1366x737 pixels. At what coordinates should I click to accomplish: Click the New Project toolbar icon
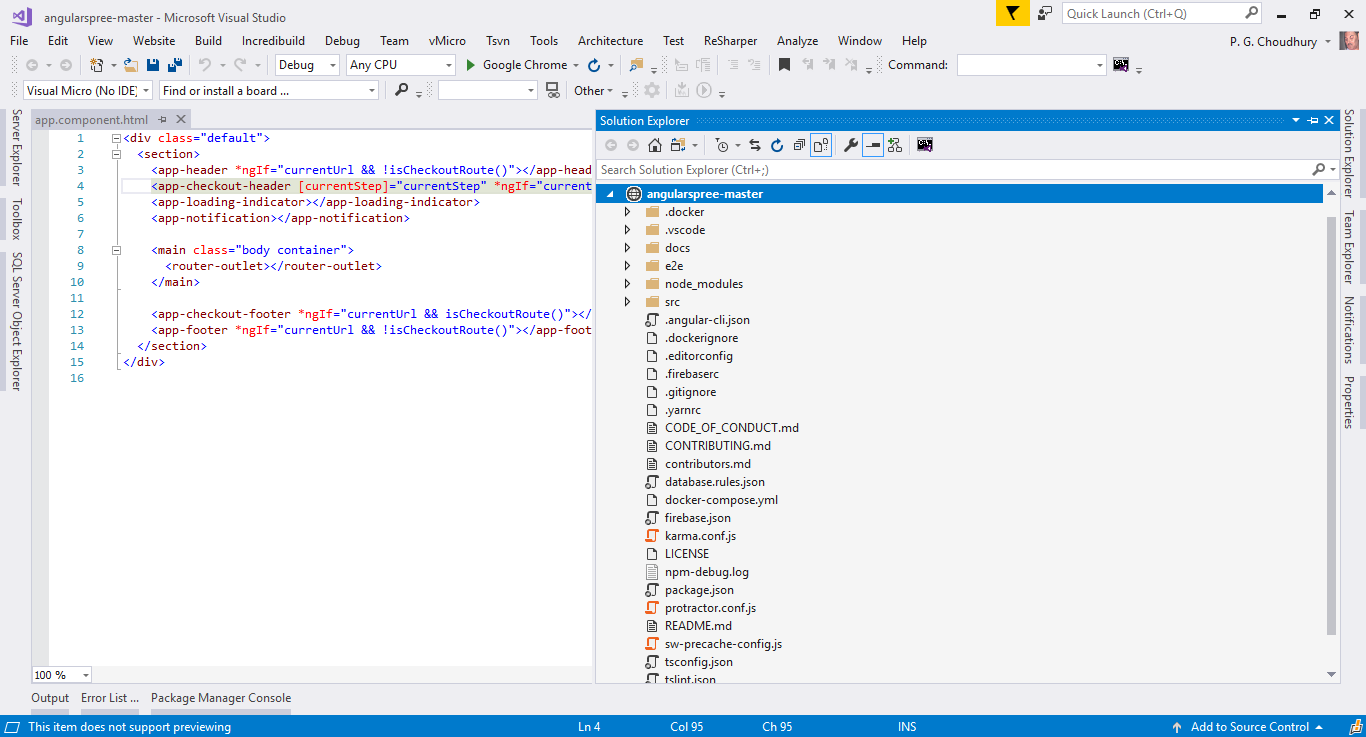(97, 65)
